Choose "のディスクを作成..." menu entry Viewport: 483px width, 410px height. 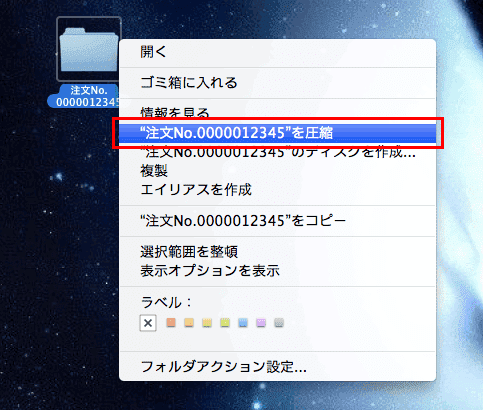(277, 152)
